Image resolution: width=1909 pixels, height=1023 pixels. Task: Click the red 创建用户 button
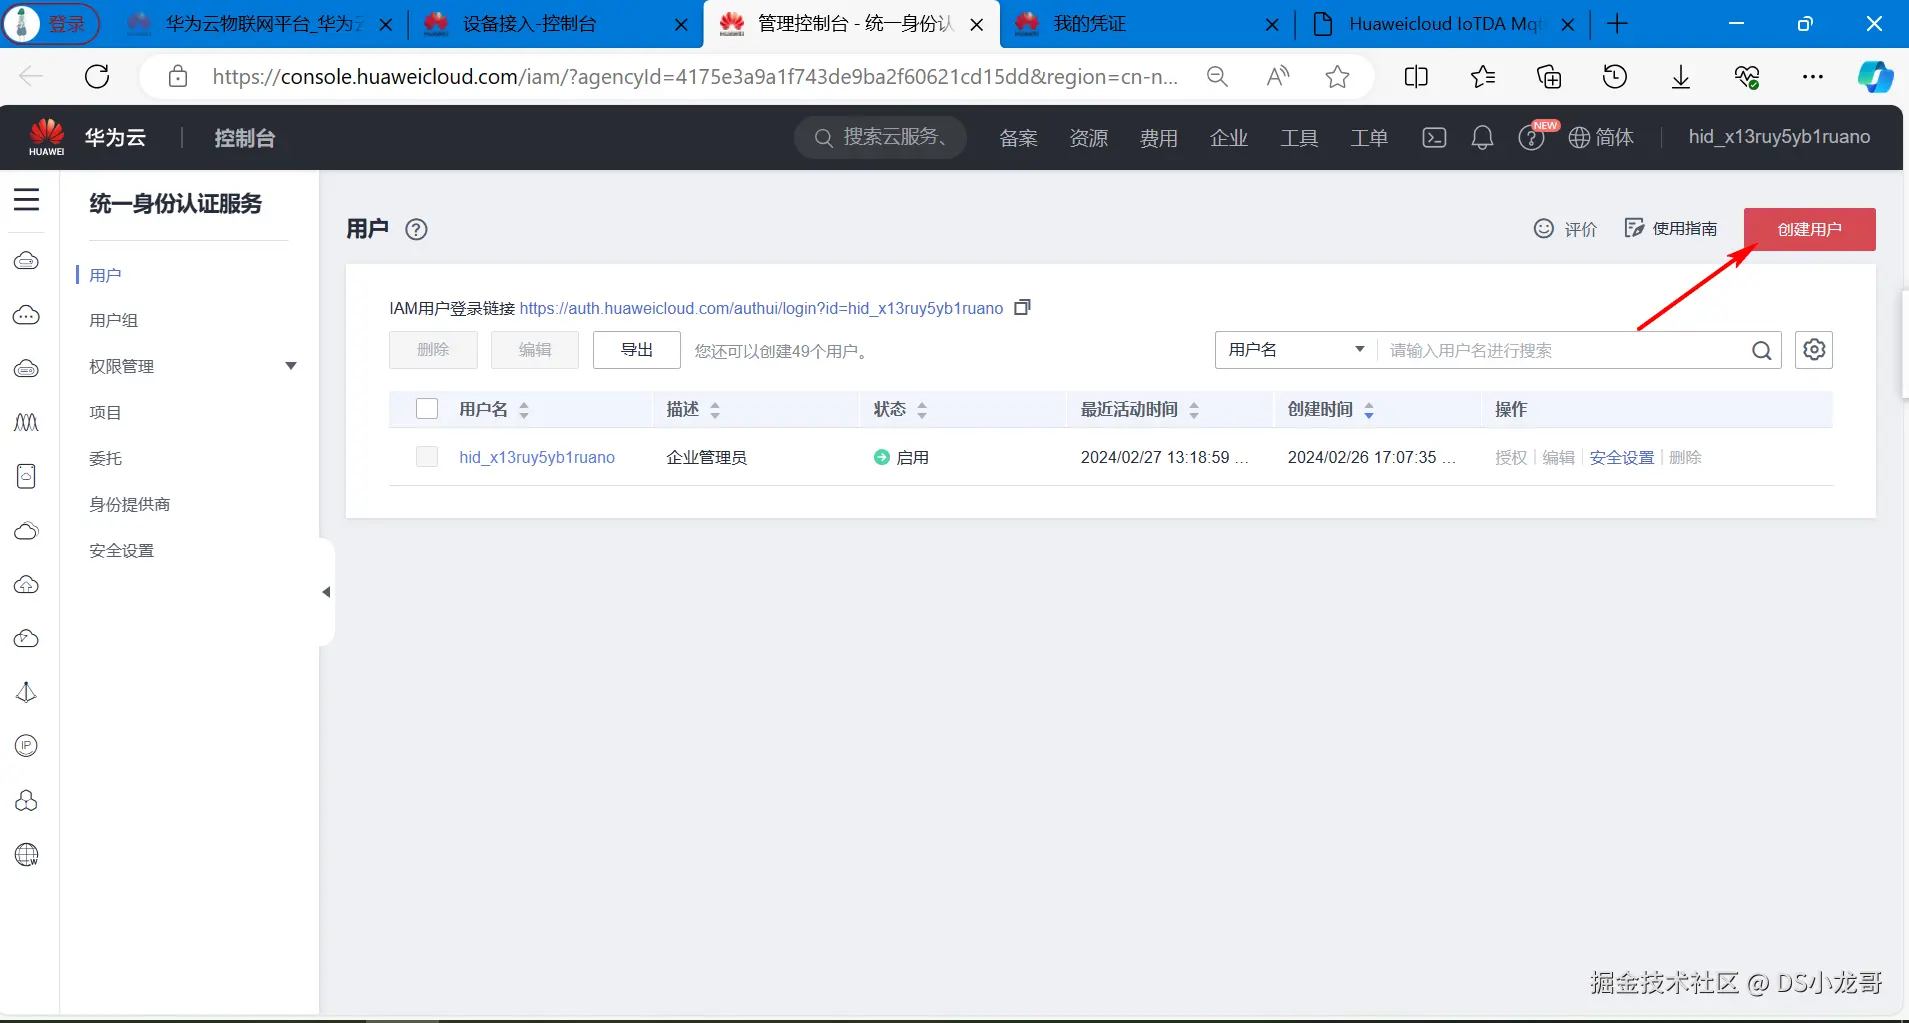tap(1809, 229)
